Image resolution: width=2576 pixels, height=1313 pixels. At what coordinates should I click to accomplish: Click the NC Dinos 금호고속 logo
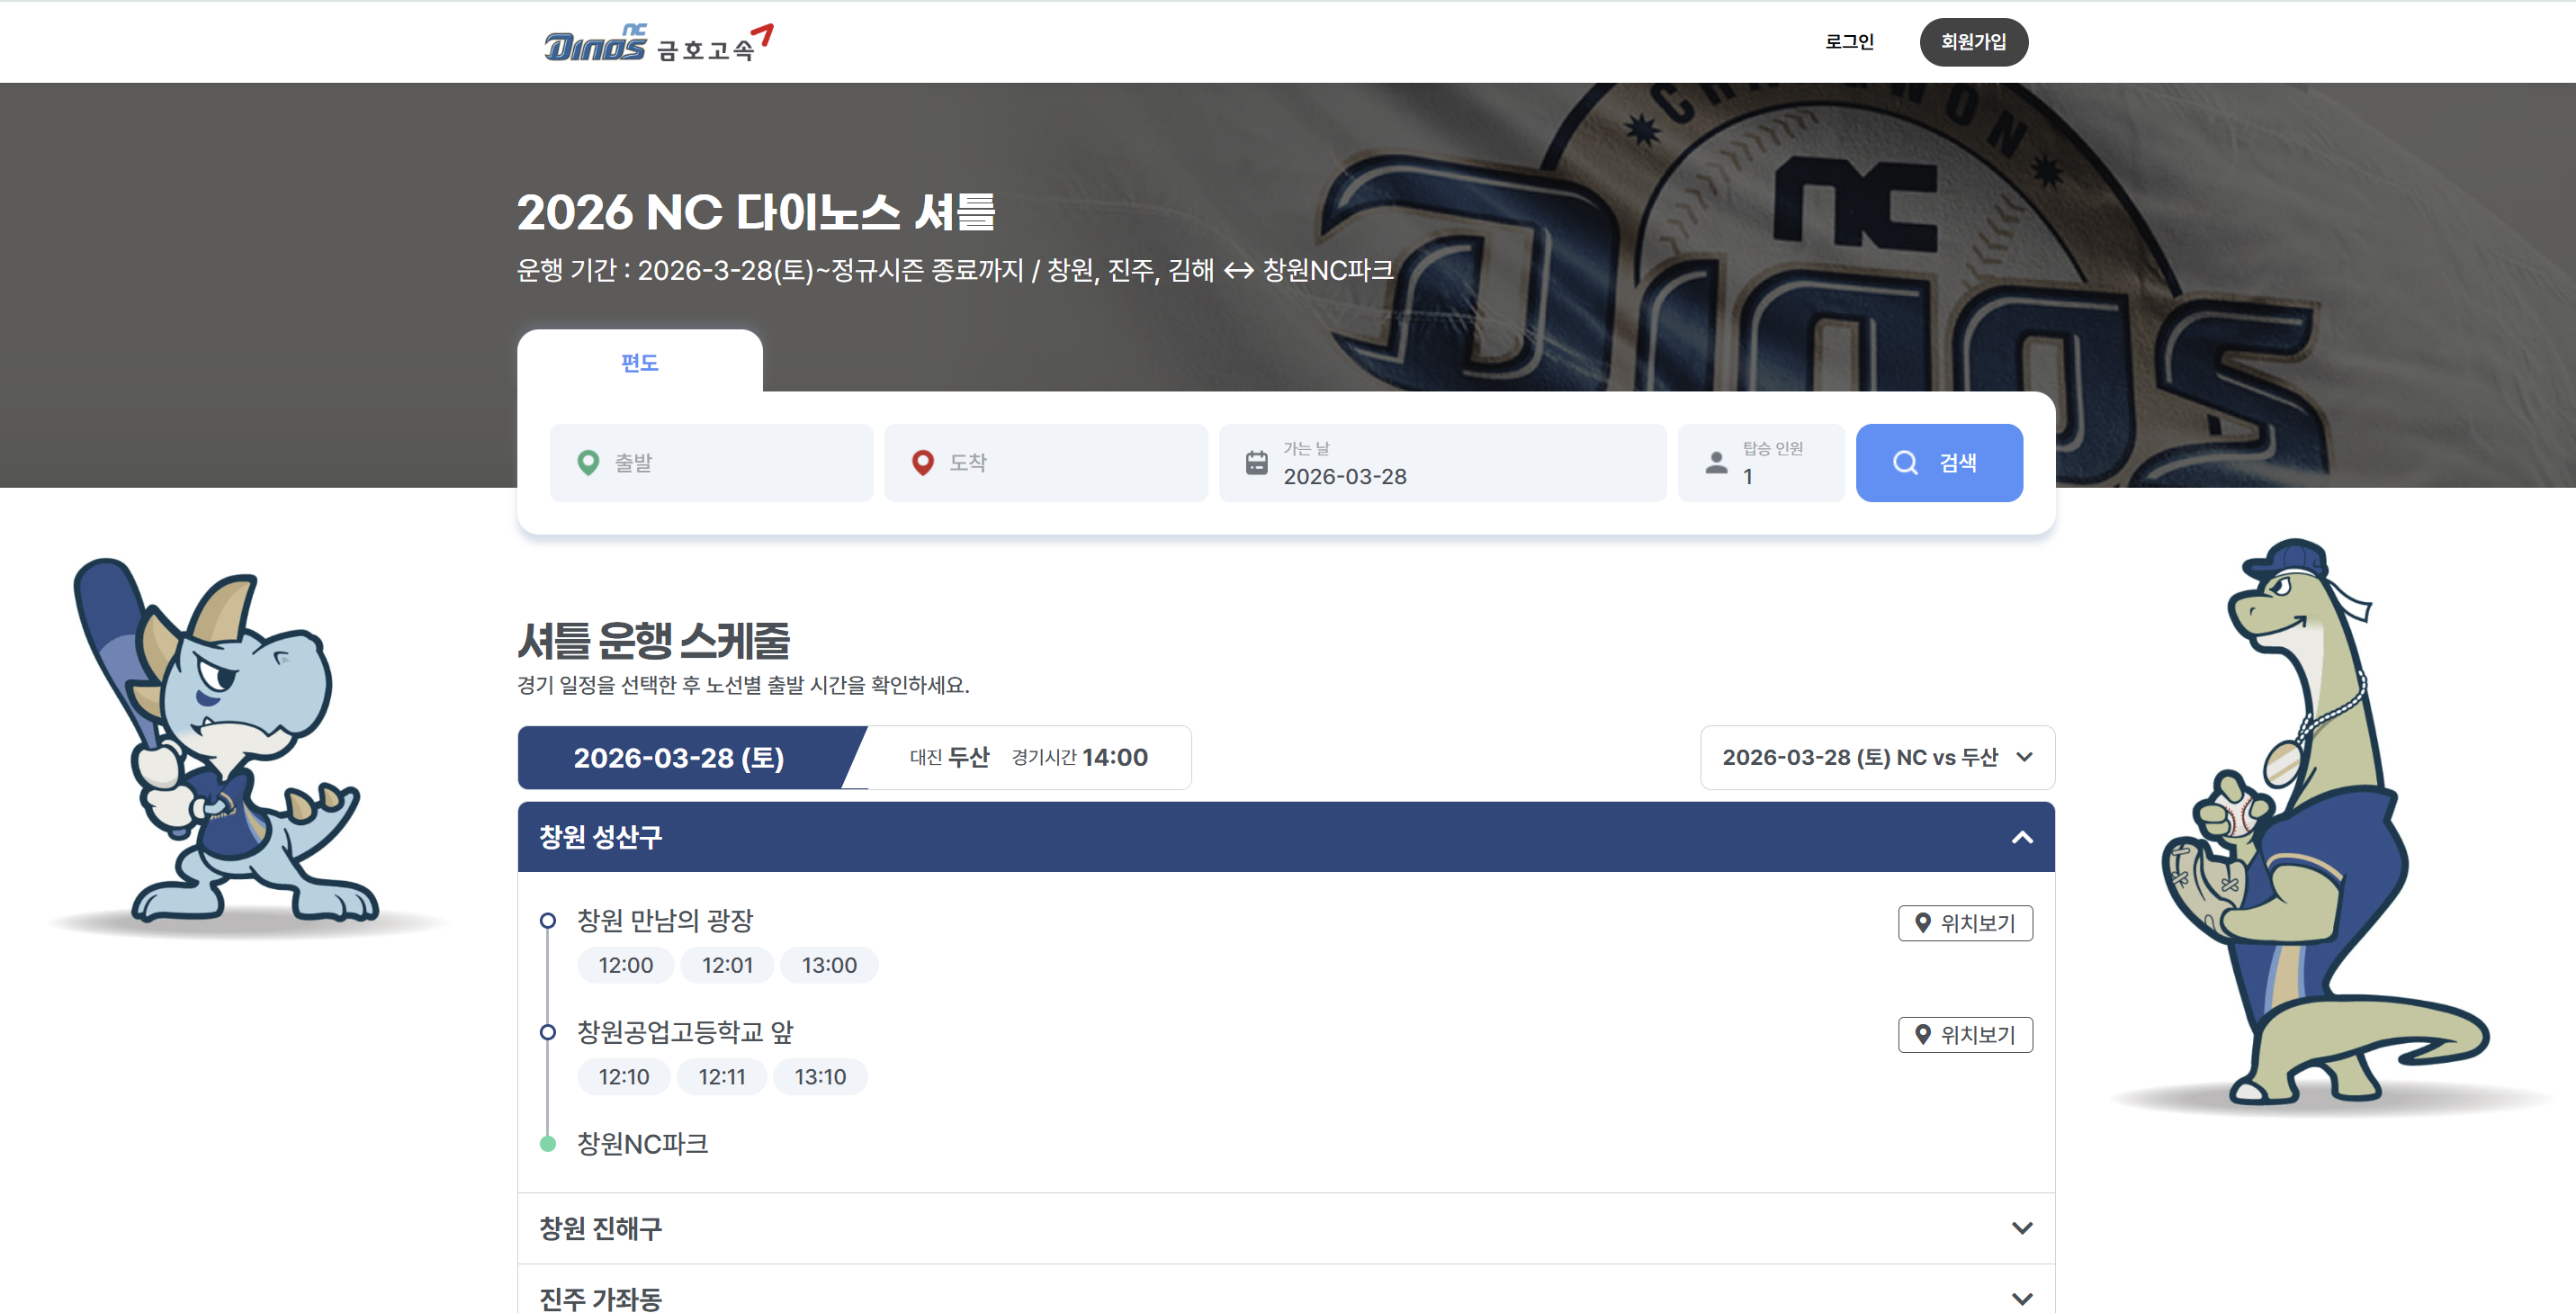pyautogui.click(x=658, y=43)
